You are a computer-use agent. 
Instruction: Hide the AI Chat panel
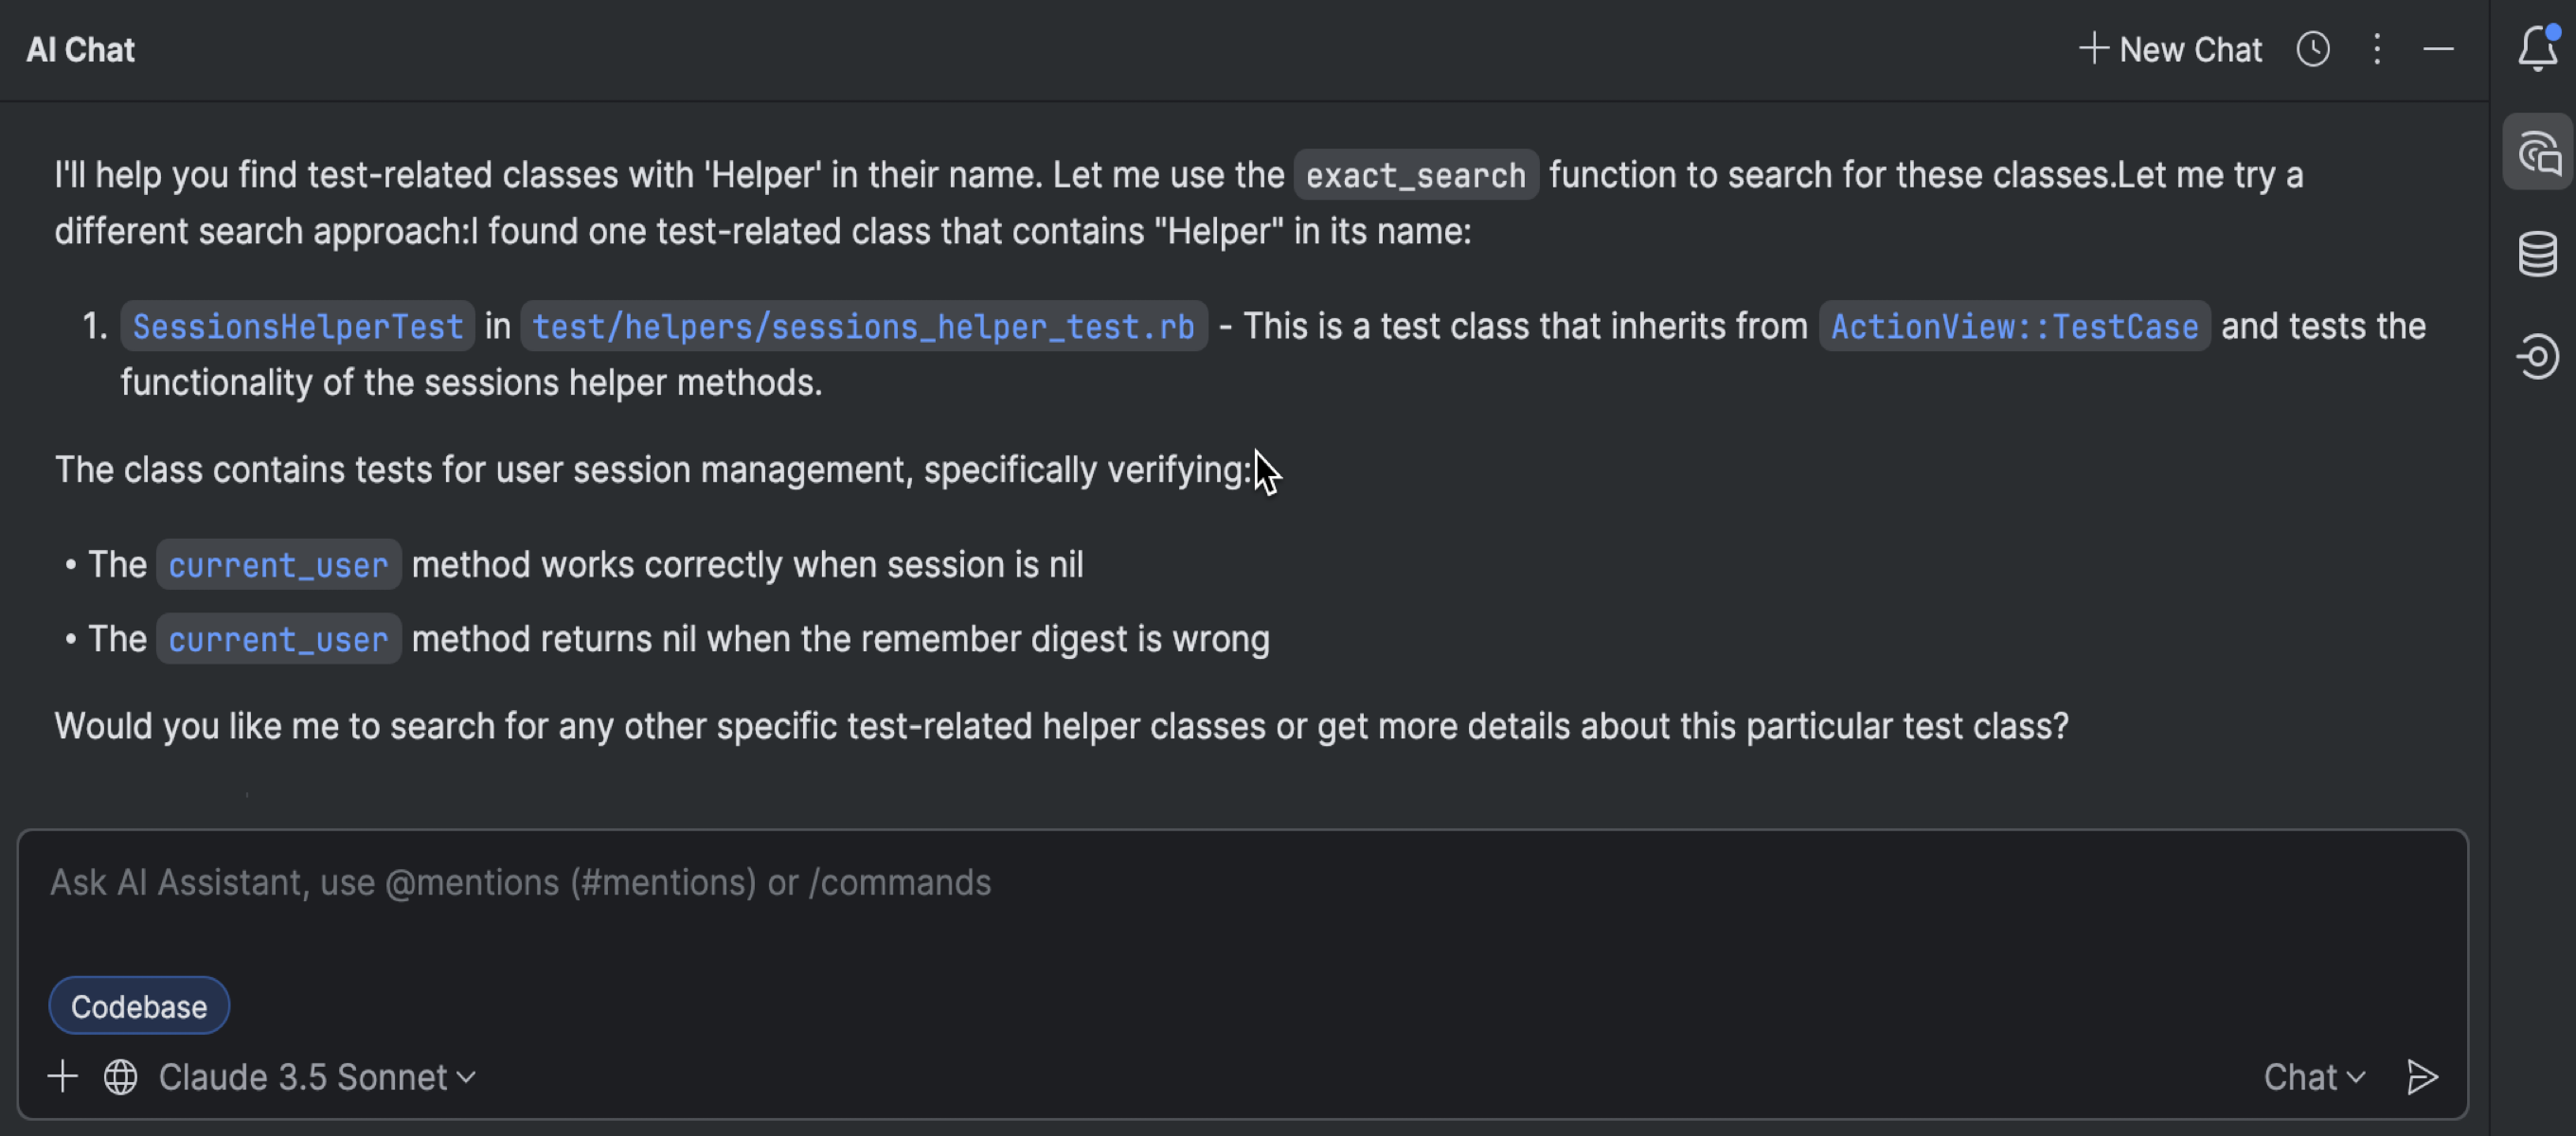pyautogui.click(x=2438, y=49)
